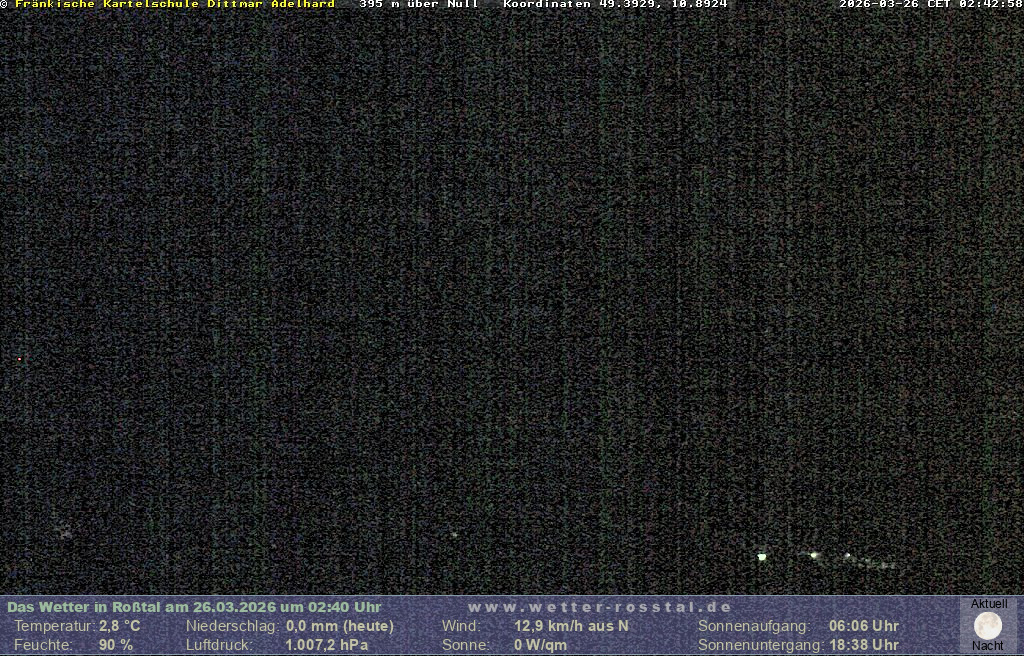Open the www.wetter-rosstal.de link
1024x656 pixels.
point(600,607)
